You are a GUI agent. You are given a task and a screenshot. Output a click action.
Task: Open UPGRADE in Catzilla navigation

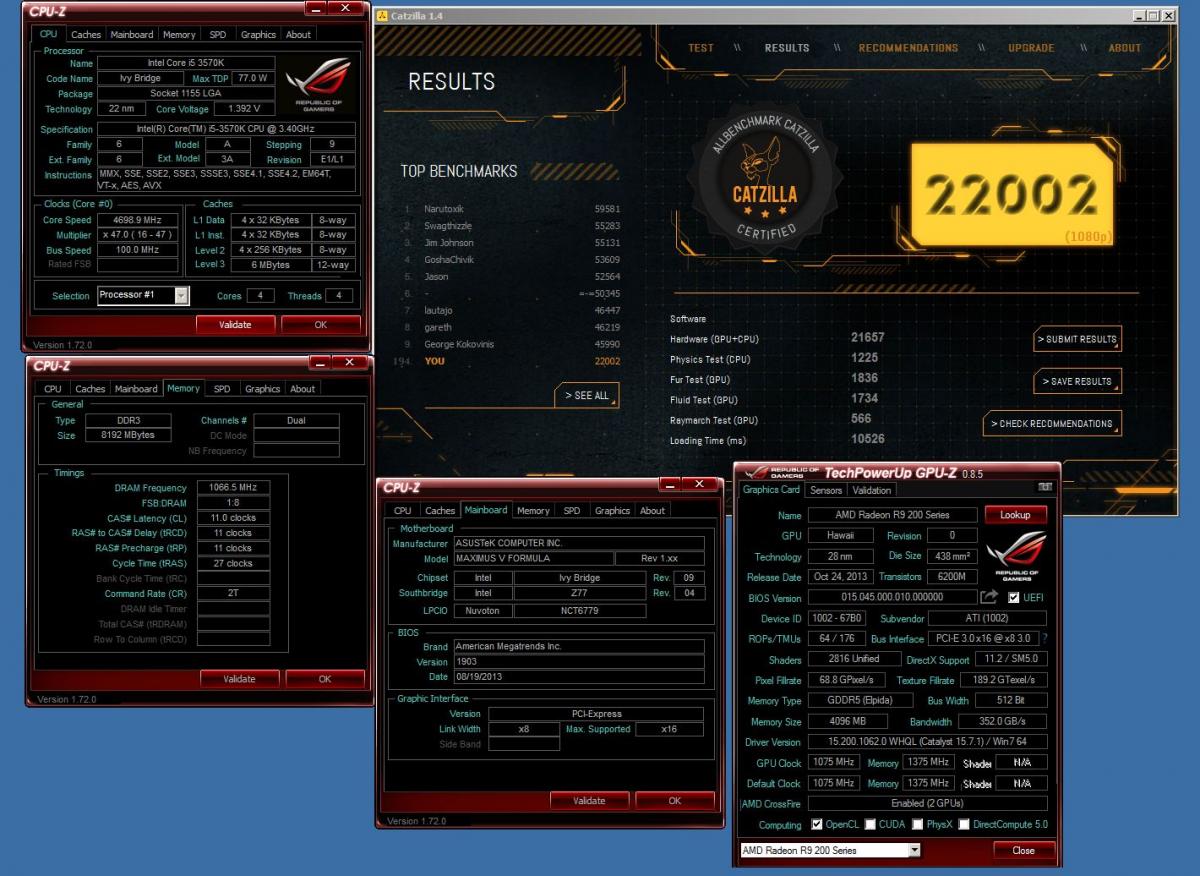tap(1031, 48)
